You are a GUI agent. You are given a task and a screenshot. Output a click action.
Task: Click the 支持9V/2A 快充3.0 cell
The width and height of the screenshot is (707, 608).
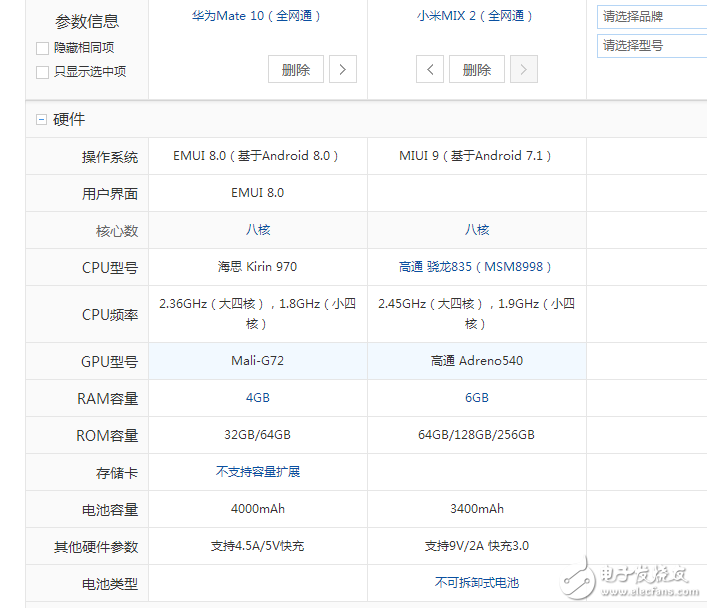point(477,546)
